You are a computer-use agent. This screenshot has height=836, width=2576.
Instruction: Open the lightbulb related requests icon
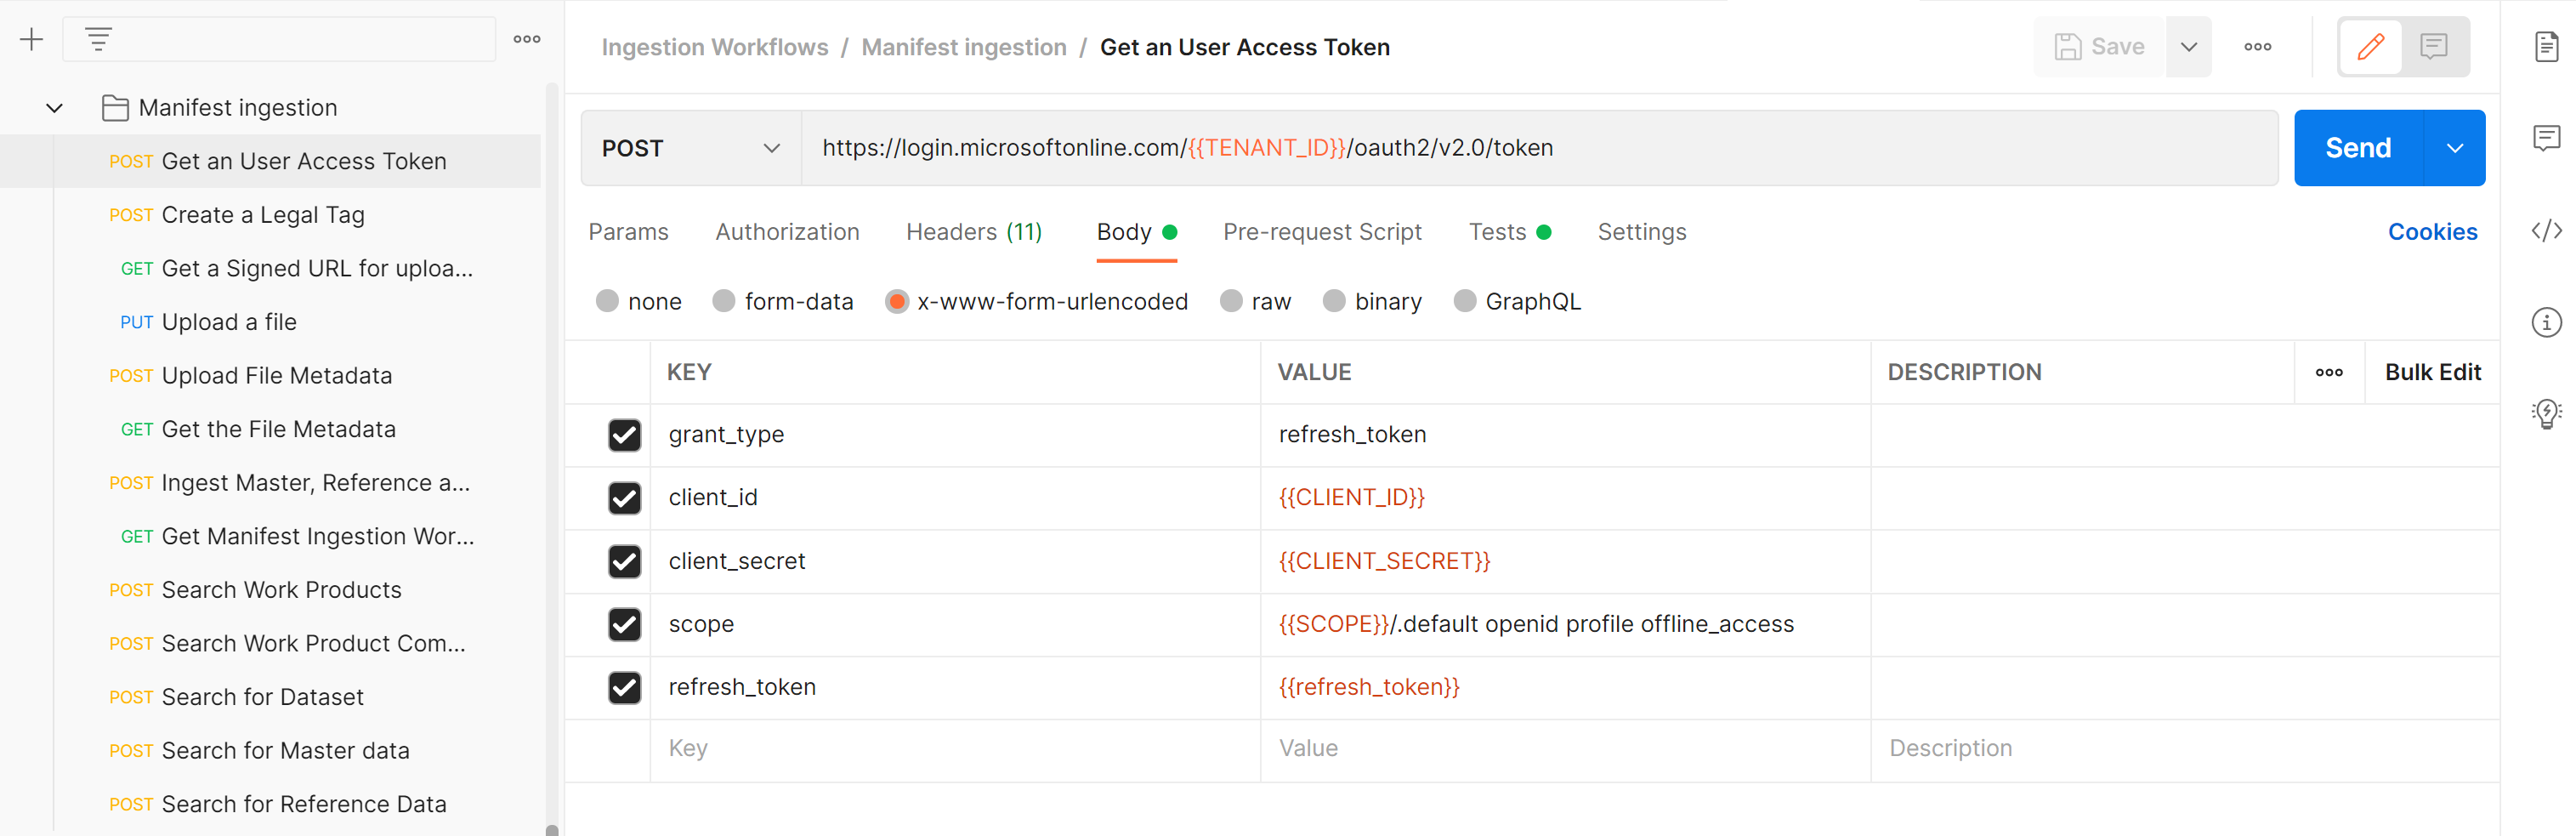coord(2546,413)
